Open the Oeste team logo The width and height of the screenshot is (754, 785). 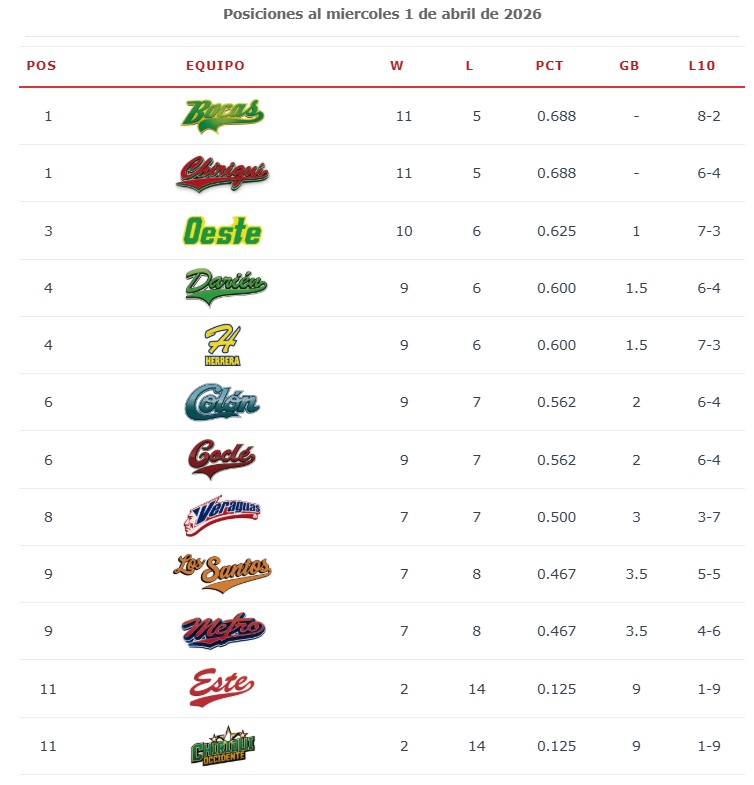point(222,231)
